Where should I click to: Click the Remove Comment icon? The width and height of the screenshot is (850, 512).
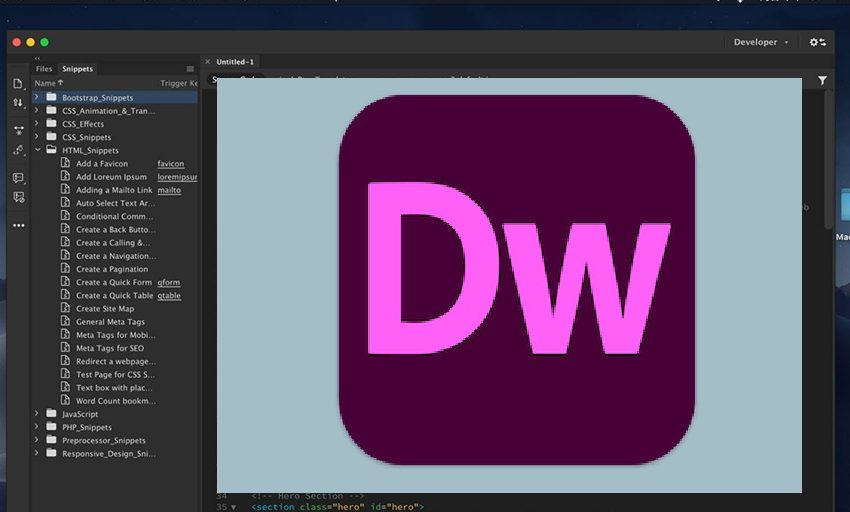pos(18,198)
